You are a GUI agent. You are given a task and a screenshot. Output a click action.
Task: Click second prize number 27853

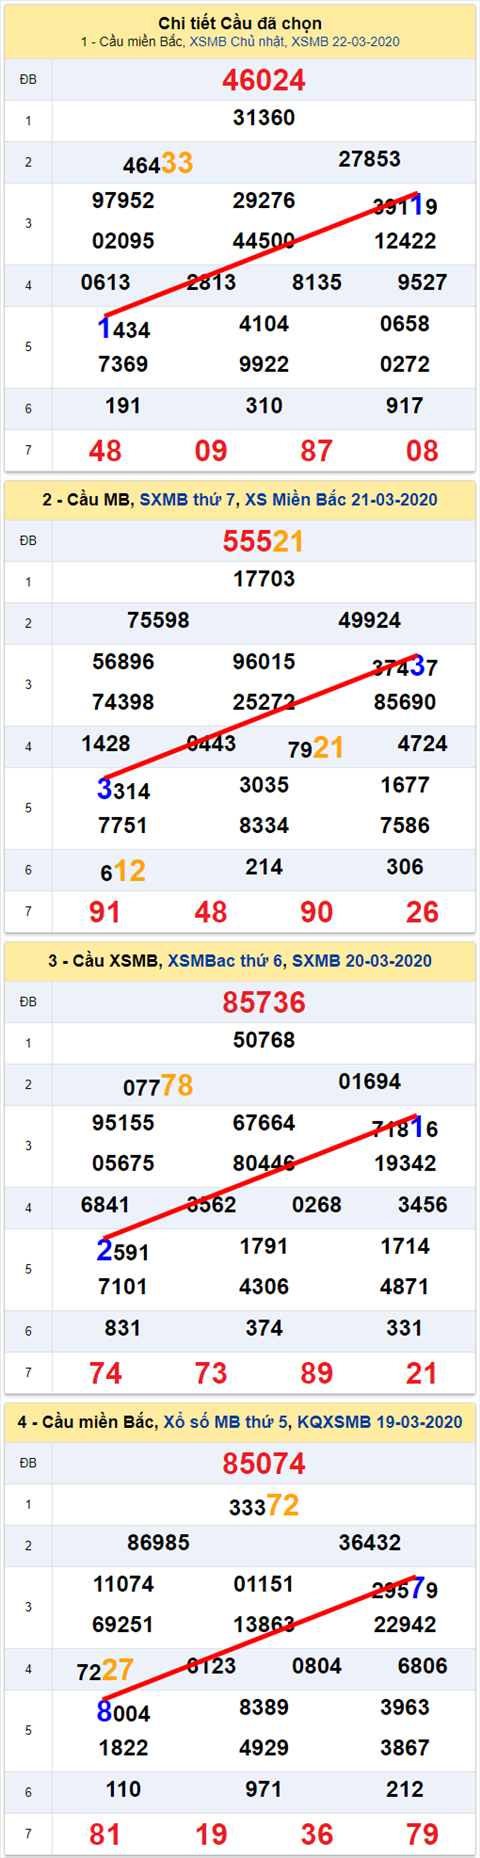coord(370,159)
